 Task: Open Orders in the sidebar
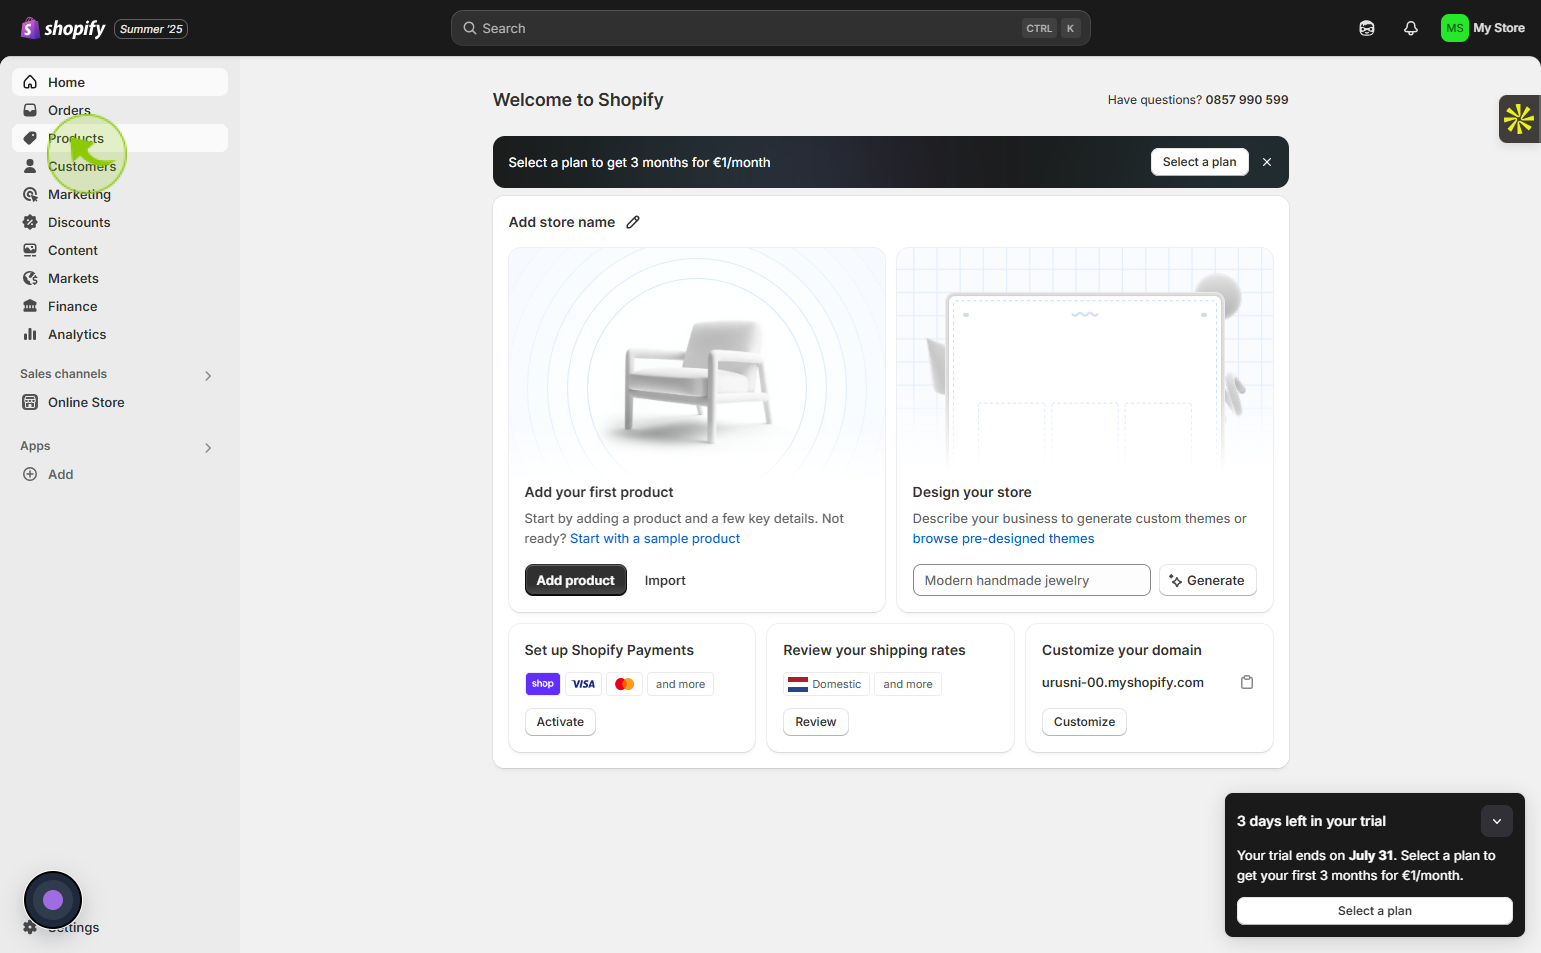coord(120,110)
